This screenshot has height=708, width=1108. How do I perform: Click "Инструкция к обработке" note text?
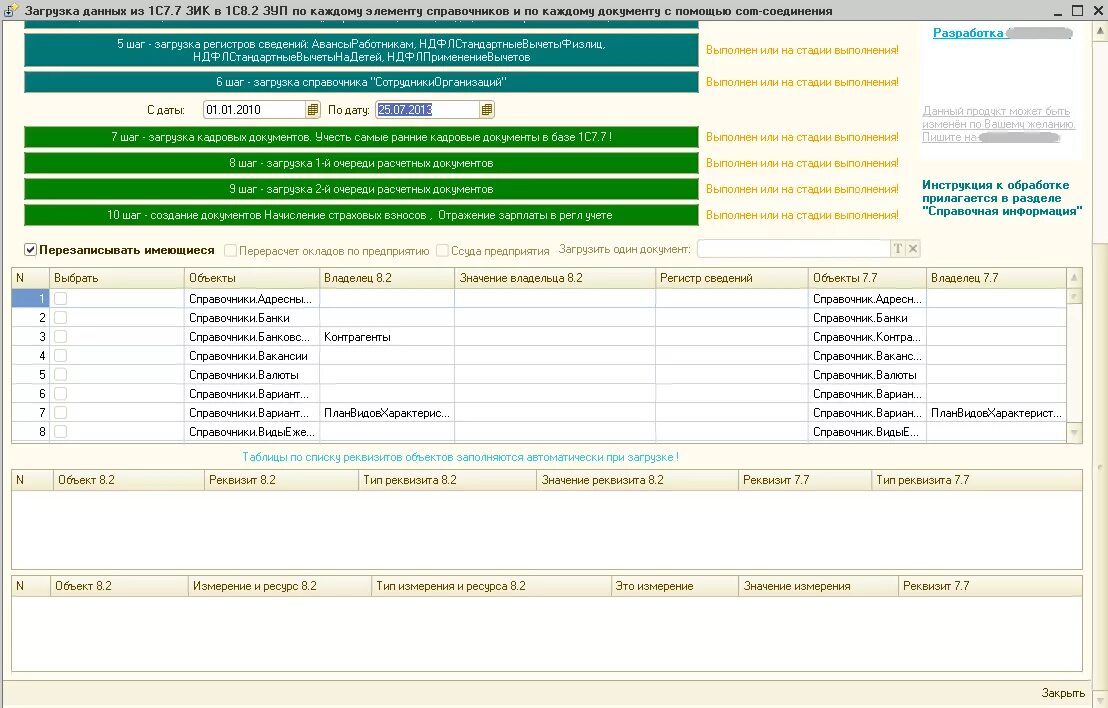tap(1001, 198)
